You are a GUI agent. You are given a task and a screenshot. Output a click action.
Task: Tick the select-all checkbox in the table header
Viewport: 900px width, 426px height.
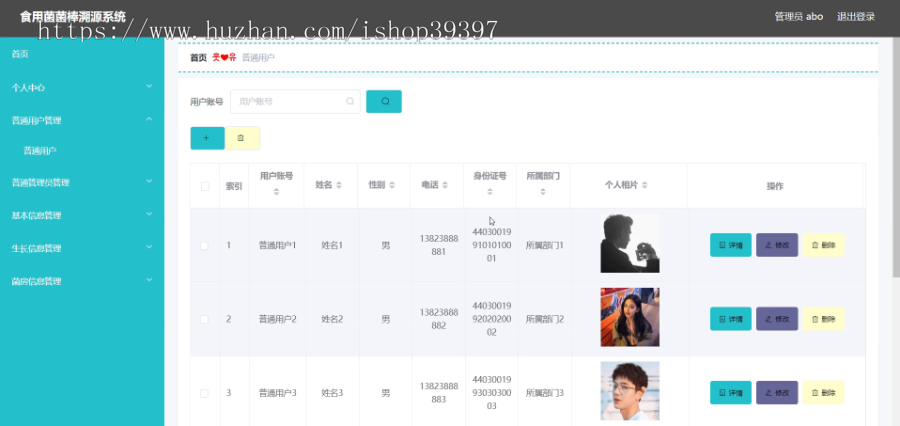(x=205, y=186)
